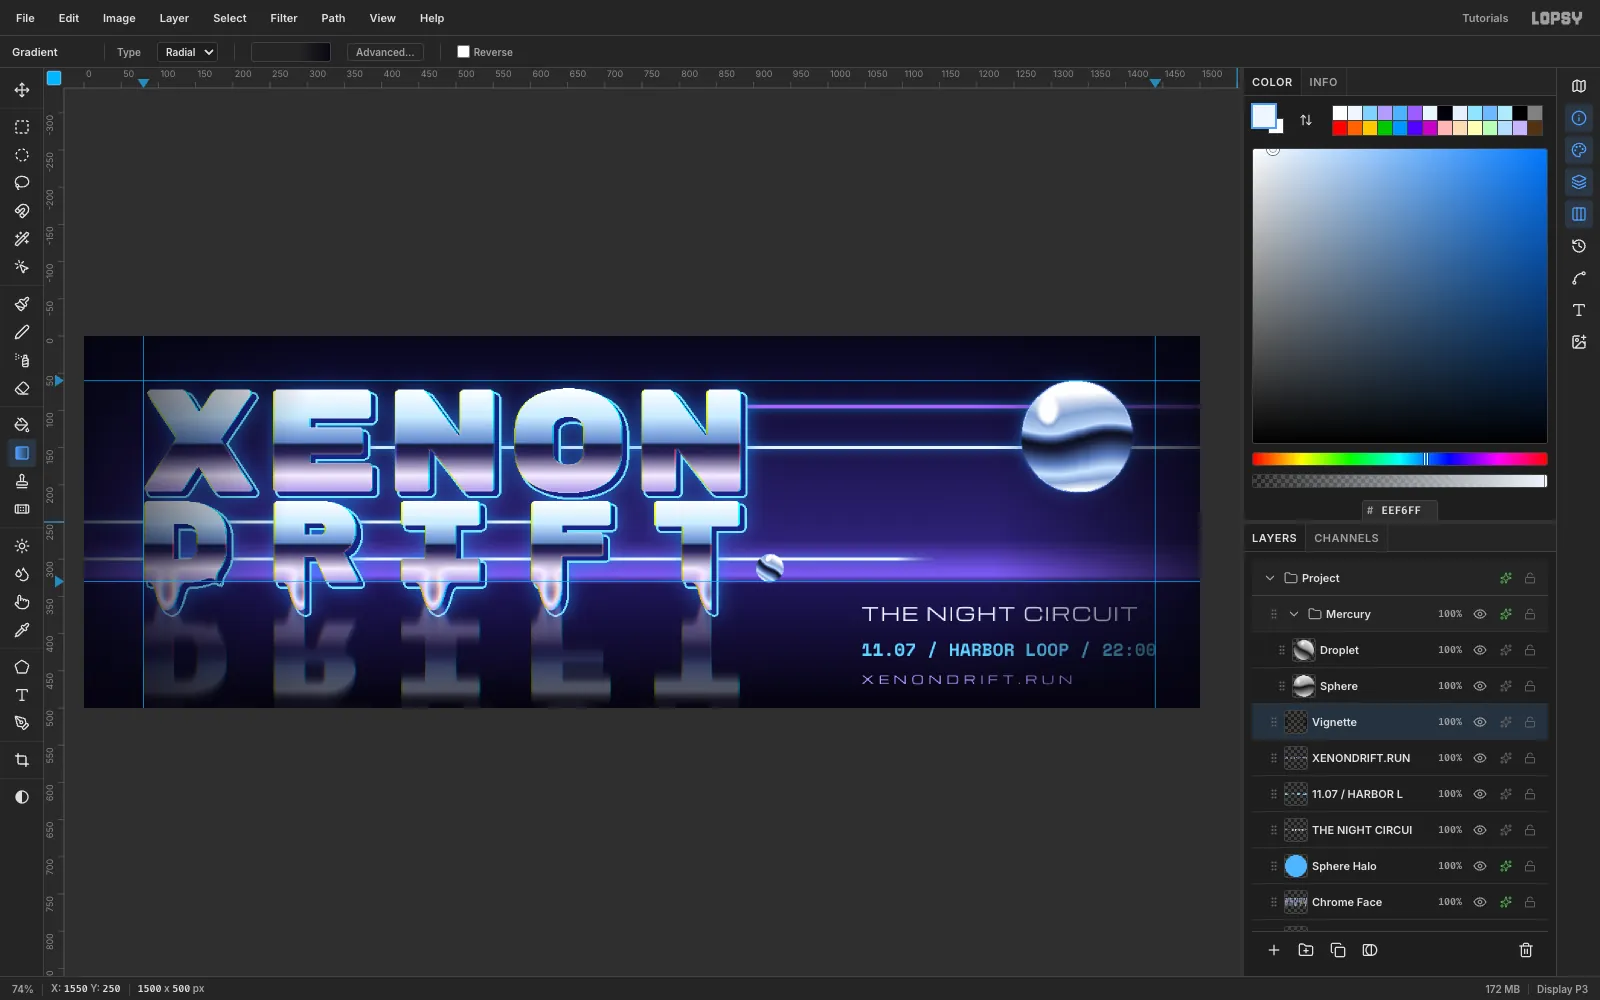Open the History panel icon
The image size is (1600, 1000).
(1579, 246)
